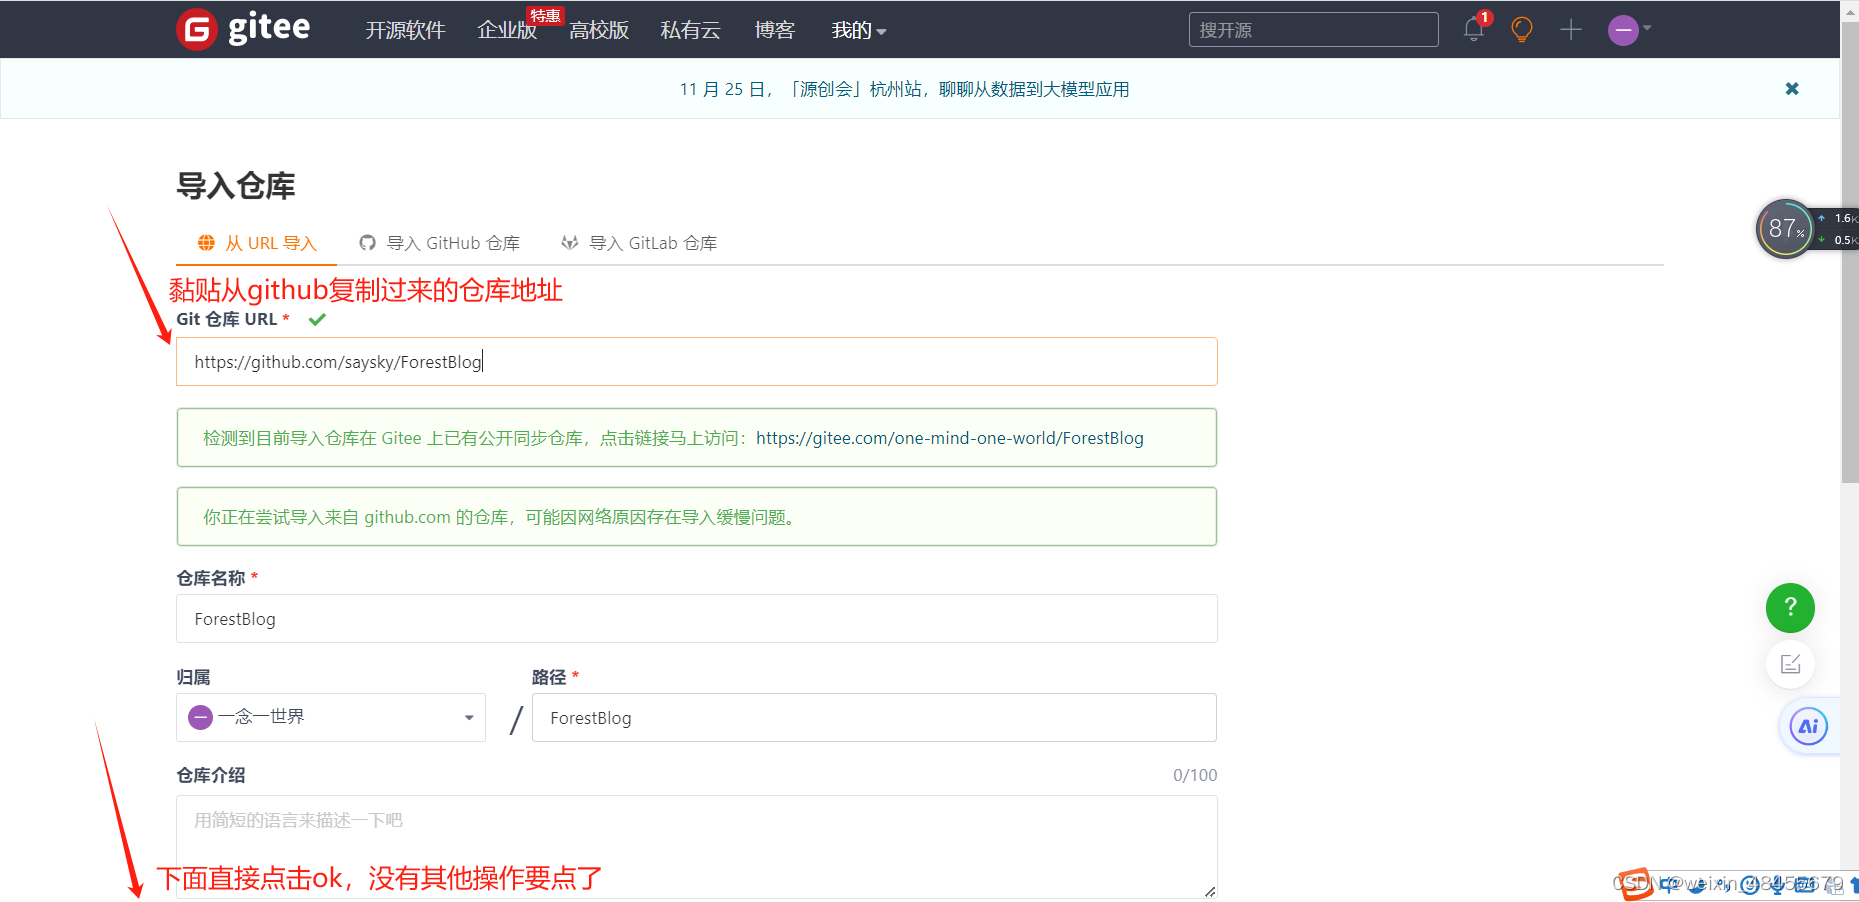Click the lightbulb announcements icon
The image size is (1859, 902).
[x=1521, y=30]
